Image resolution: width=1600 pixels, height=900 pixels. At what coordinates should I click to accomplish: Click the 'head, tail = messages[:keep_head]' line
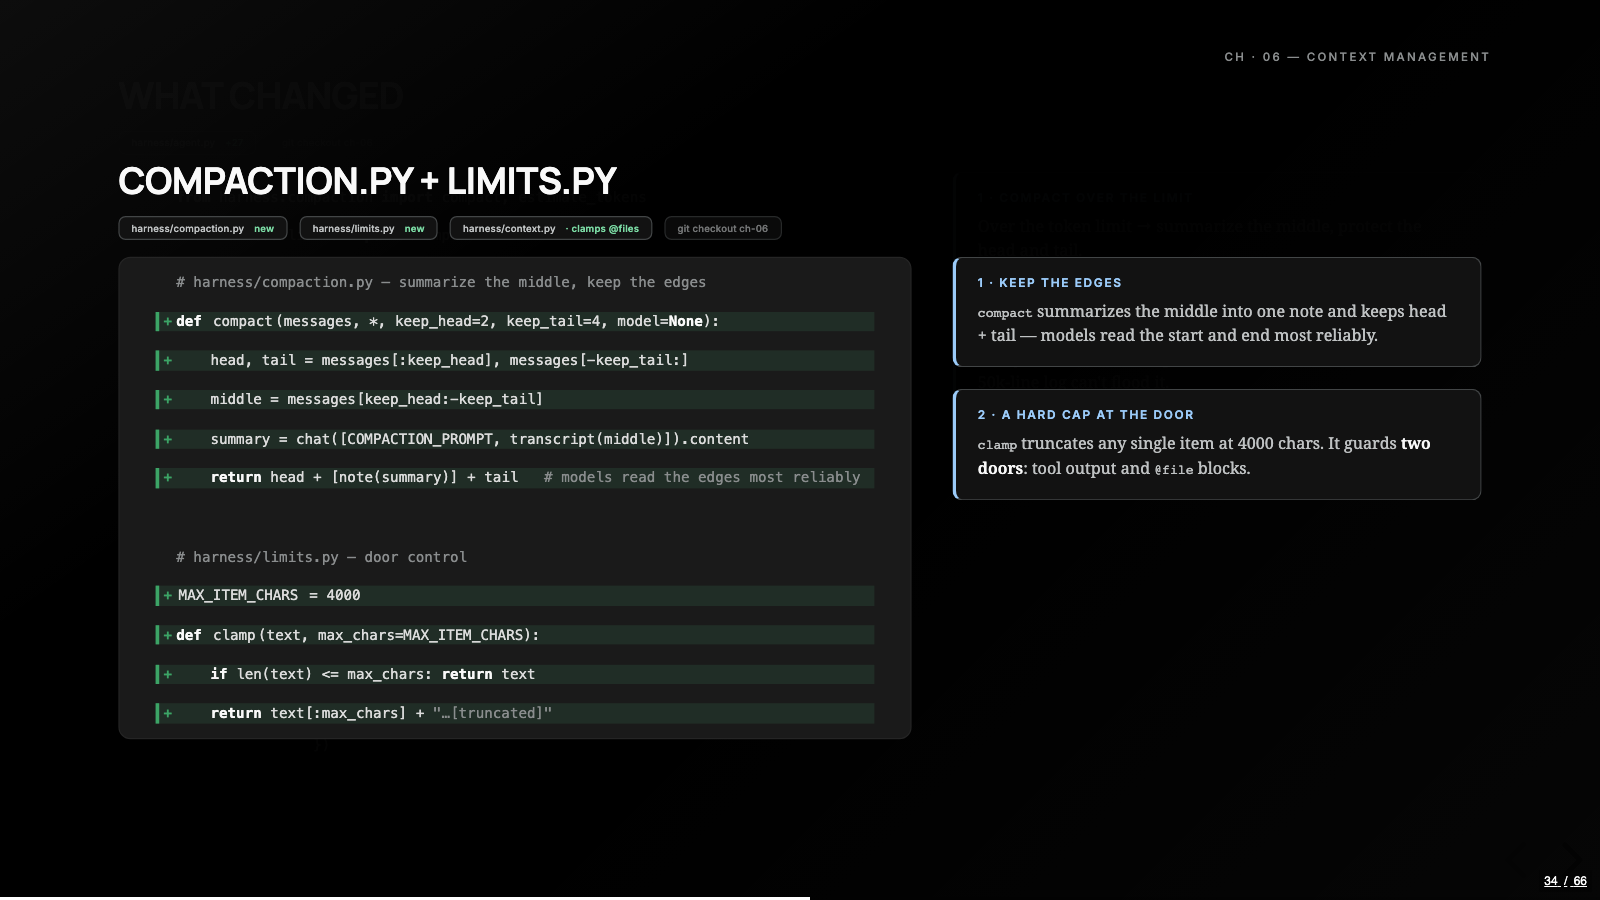tap(515, 360)
